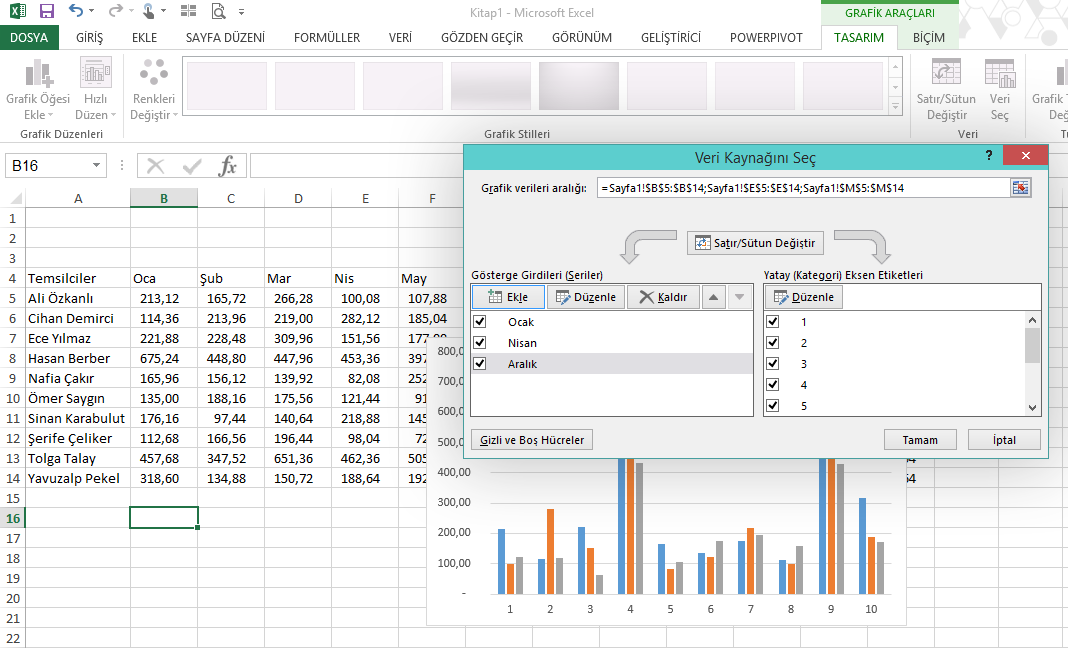1068x648 pixels.
Task: Move series up with the up arrow
Action: (x=713, y=297)
